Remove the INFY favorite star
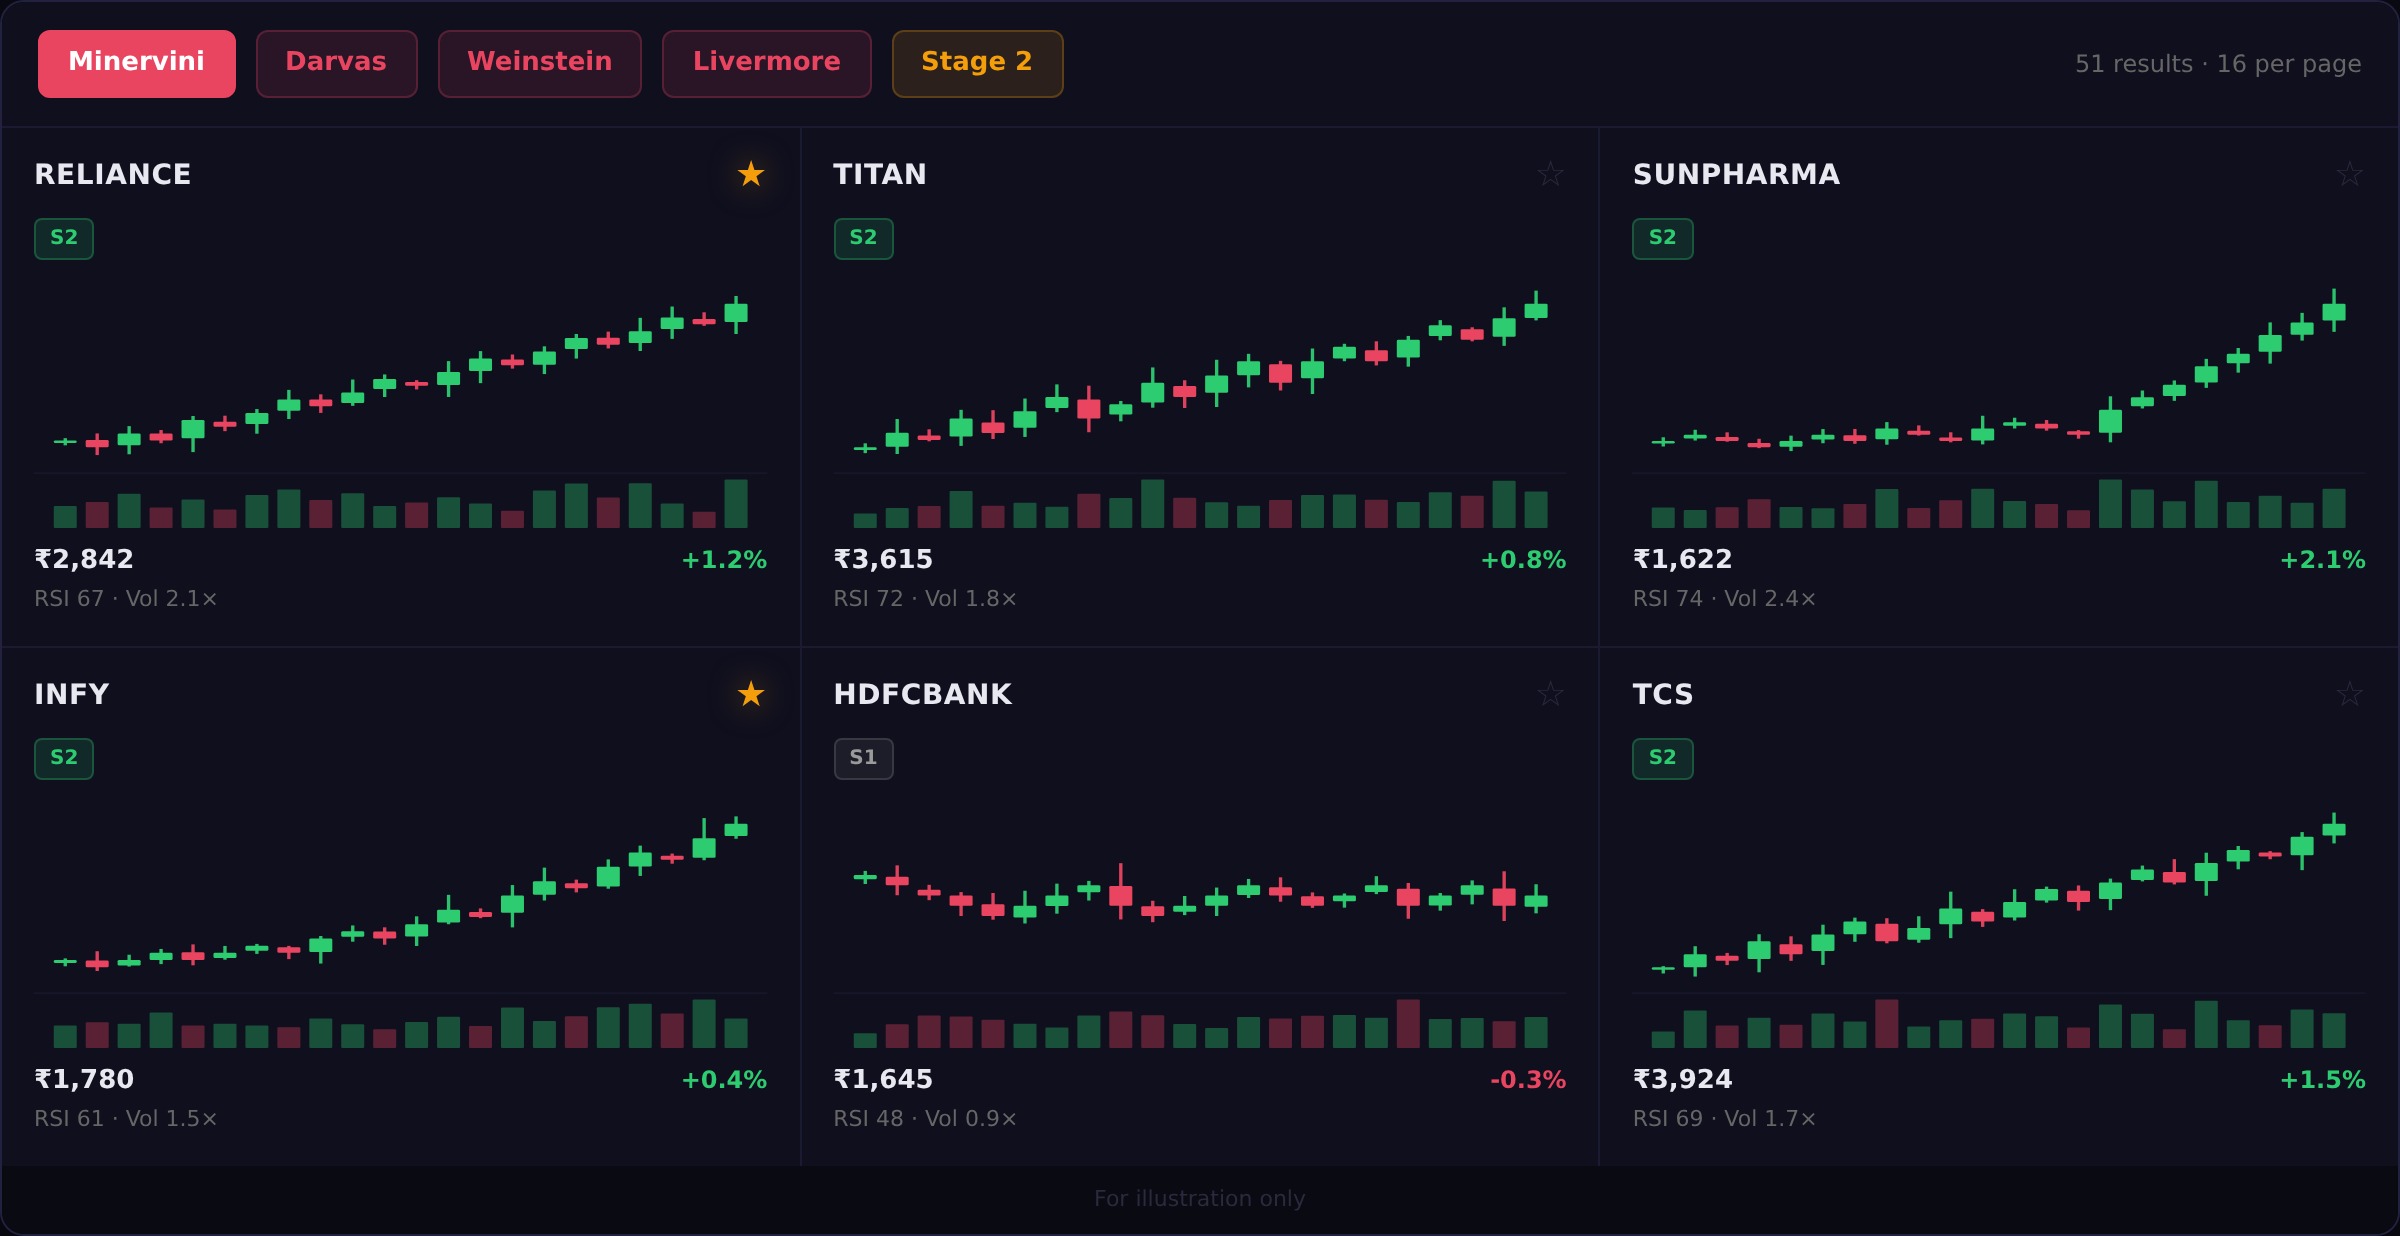This screenshot has width=2400, height=1236. (x=751, y=694)
